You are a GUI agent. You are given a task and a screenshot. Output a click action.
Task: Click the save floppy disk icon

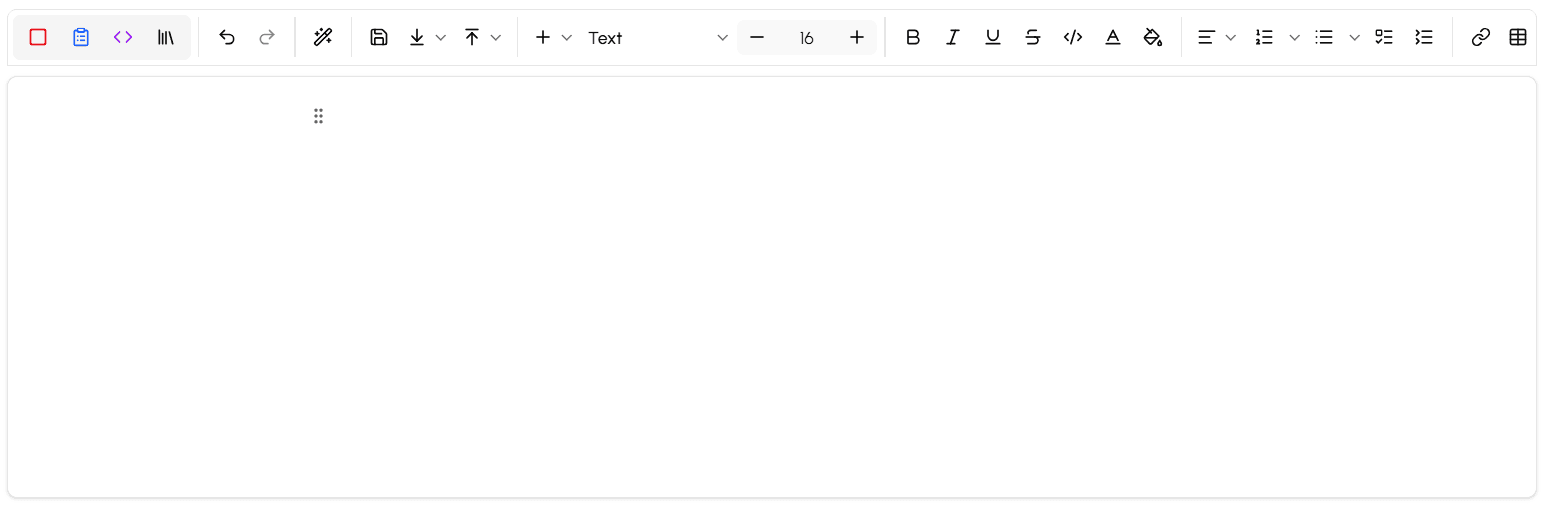coord(378,37)
